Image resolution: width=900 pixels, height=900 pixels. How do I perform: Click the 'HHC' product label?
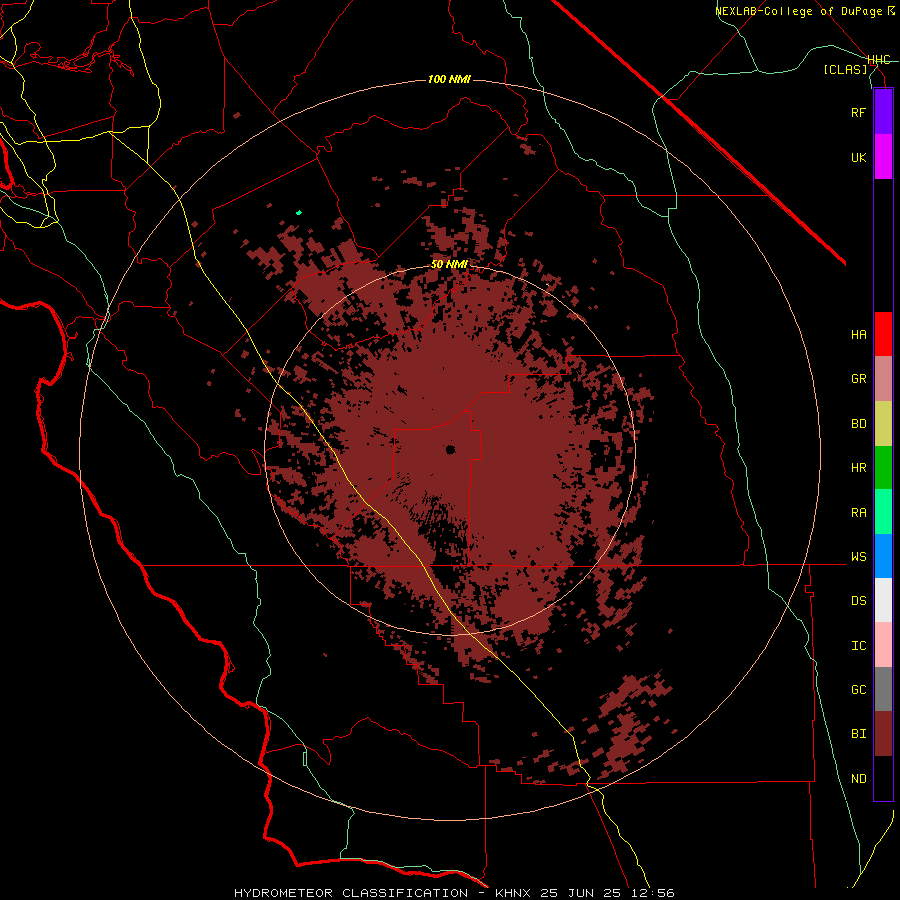click(x=878, y=60)
